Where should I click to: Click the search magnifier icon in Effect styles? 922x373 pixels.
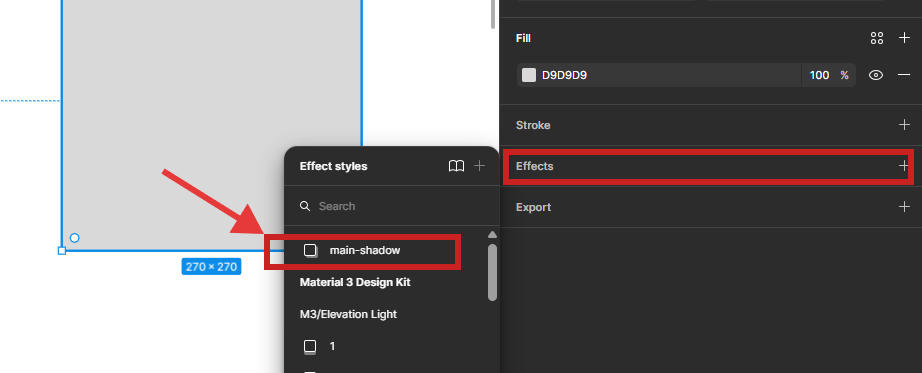pos(305,206)
